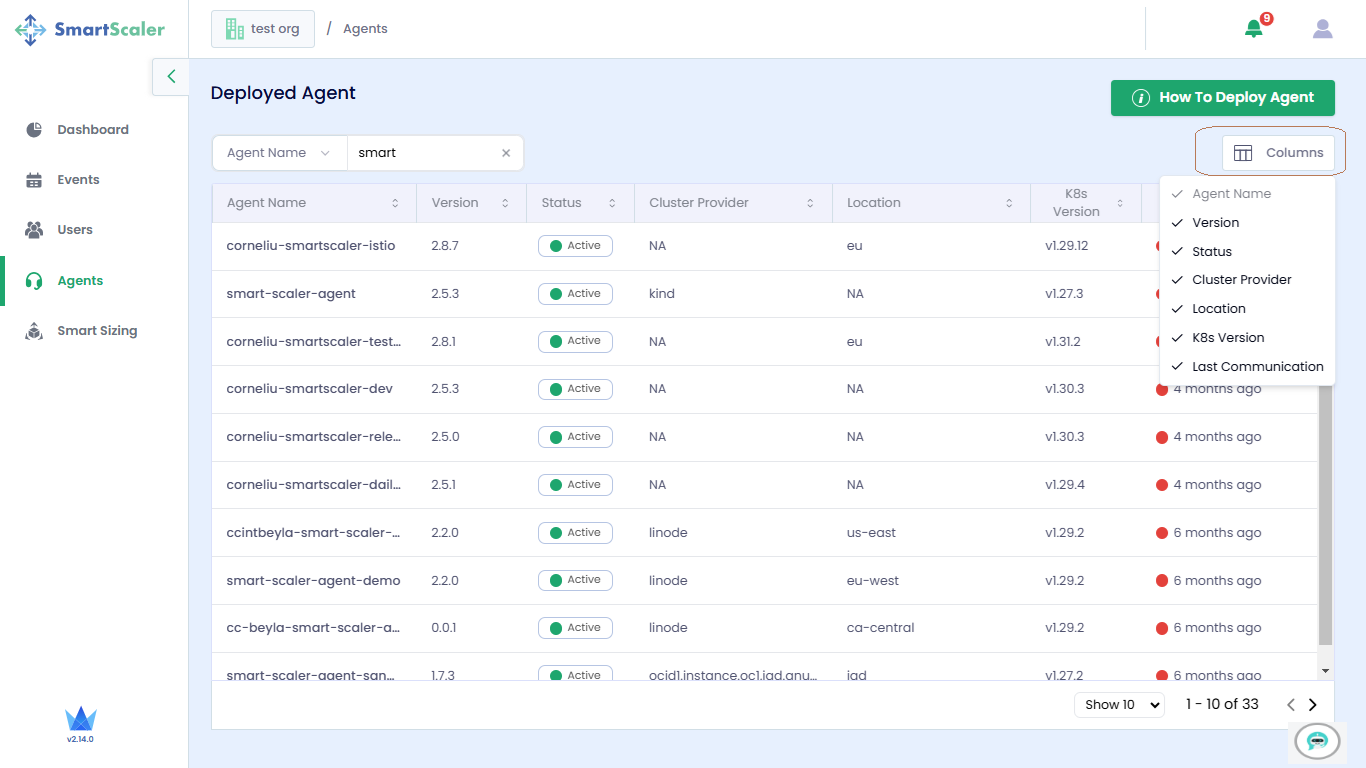Click the ca-central location cell
Image resolution: width=1366 pixels, height=768 pixels.
pos(880,628)
